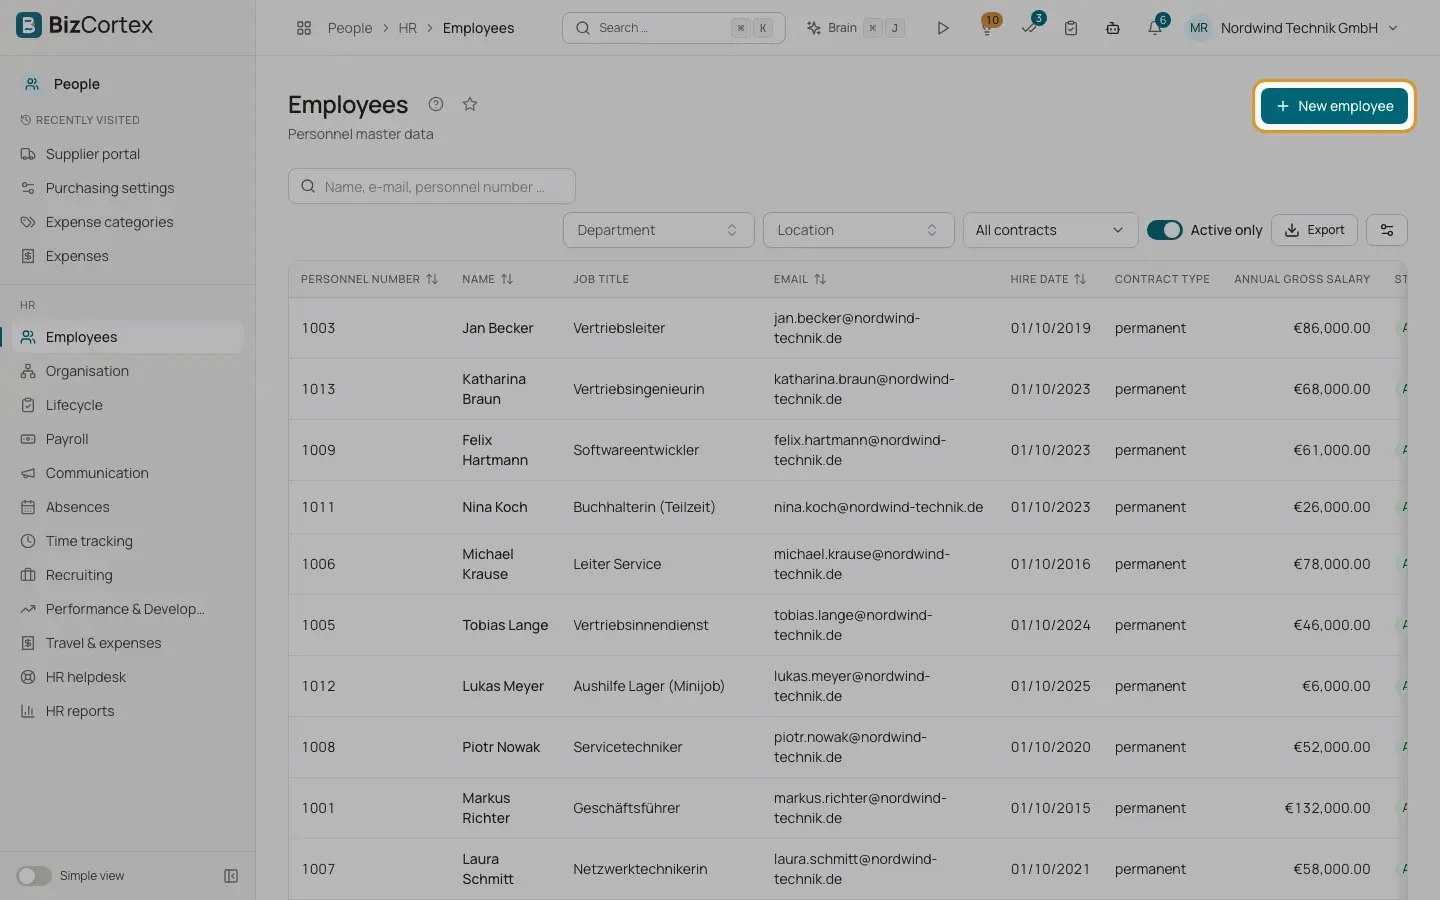Open notifications bell with badge 6
The width and height of the screenshot is (1440, 900).
[x=1156, y=27]
